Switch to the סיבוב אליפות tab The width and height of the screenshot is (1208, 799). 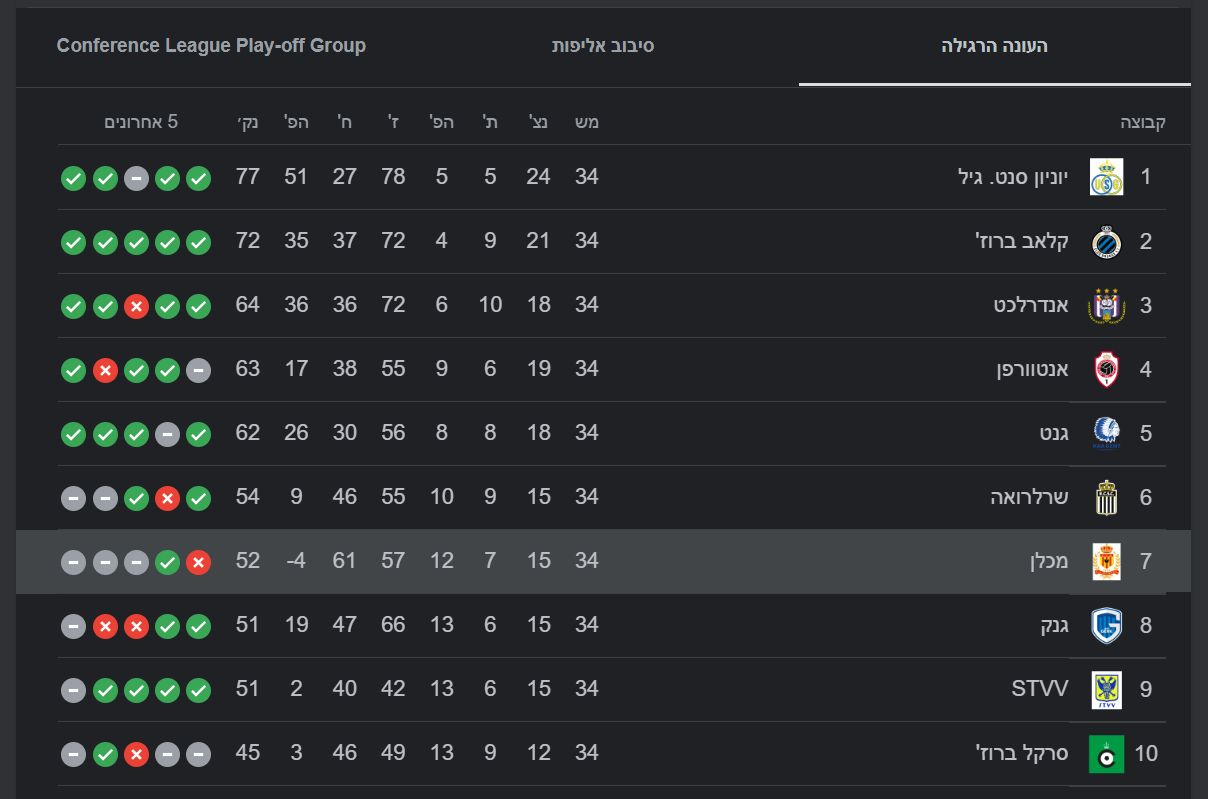click(603, 46)
